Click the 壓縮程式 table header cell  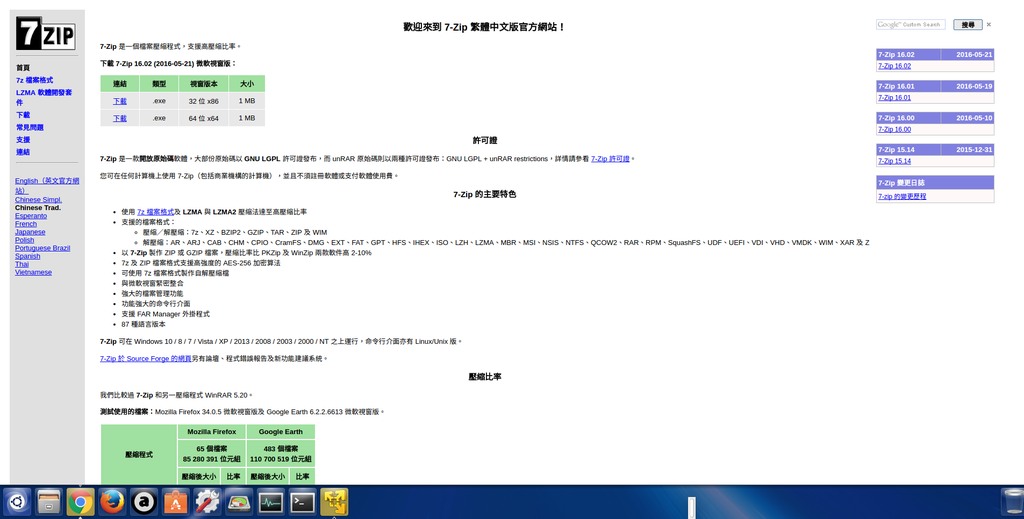tap(139, 454)
